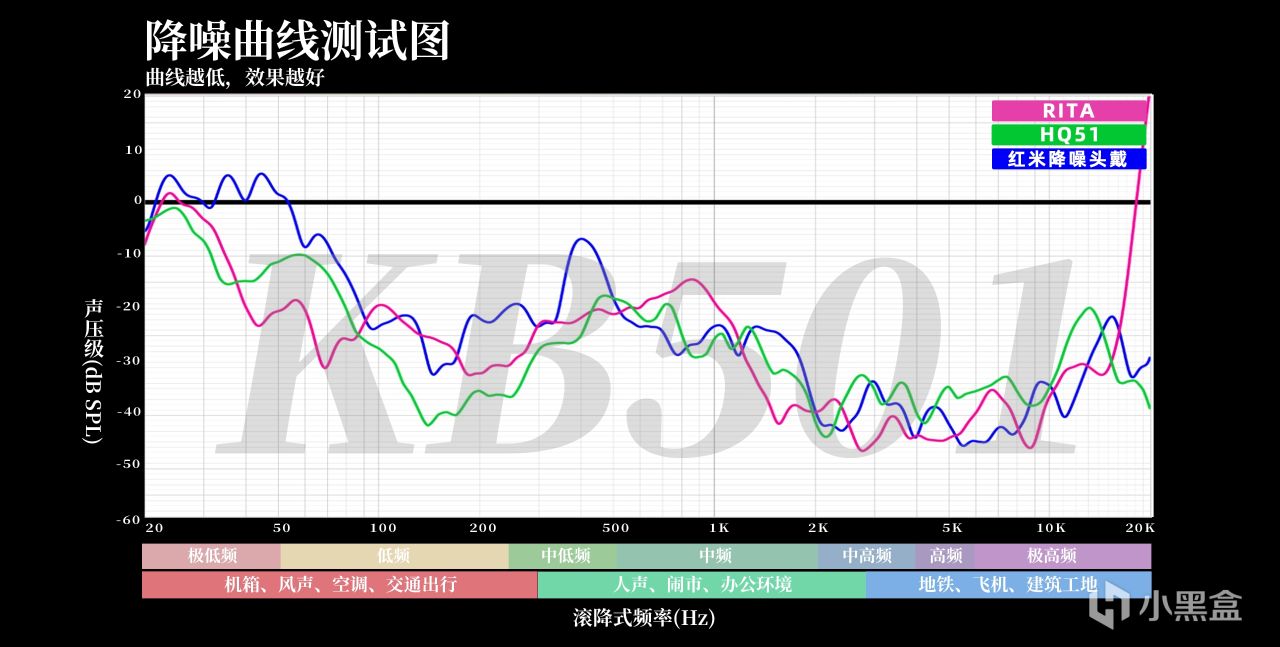This screenshot has width=1280, height=647.
Task: Select the 中高频 frequency band
Action: 866,556
